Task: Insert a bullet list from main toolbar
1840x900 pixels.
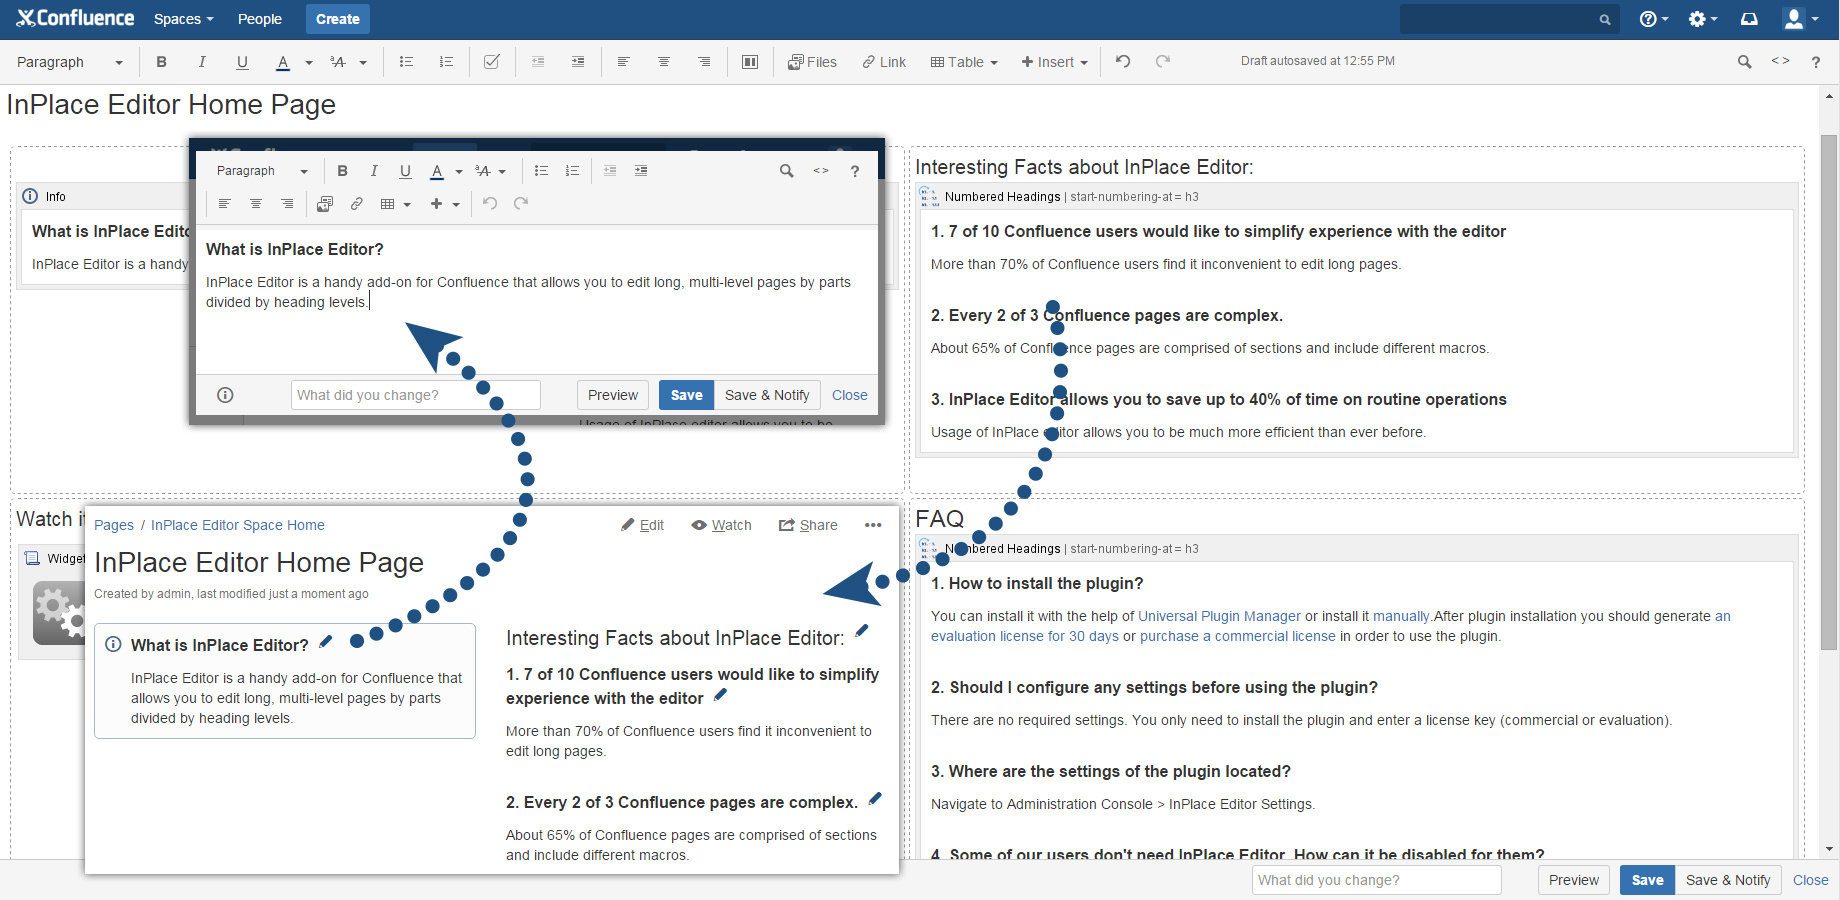Action: (406, 62)
